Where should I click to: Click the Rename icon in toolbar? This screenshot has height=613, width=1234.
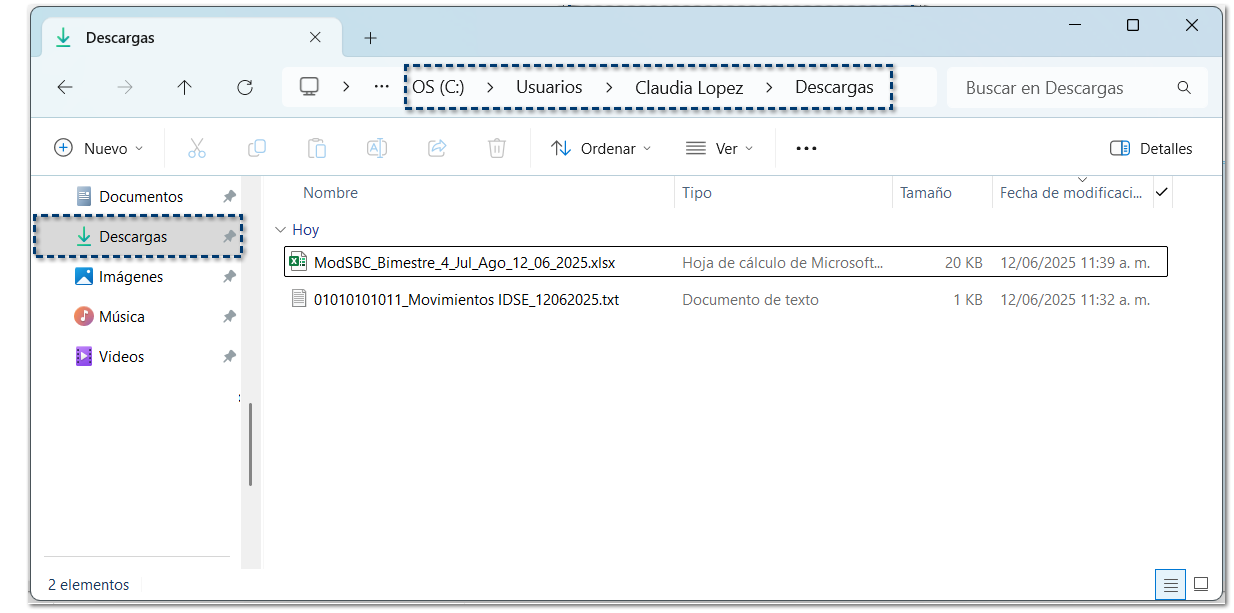coord(377,148)
